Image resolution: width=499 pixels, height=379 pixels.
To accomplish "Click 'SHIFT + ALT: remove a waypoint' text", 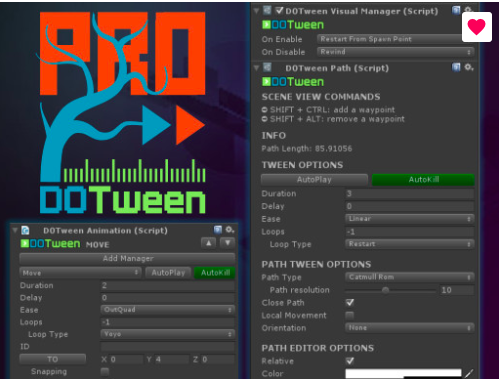I will click(337, 119).
